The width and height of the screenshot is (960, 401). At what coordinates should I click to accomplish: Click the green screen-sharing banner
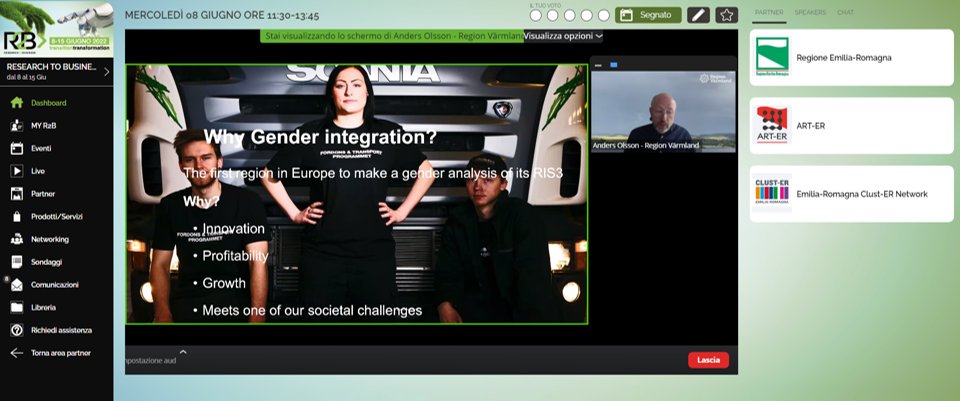[x=392, y=36]
